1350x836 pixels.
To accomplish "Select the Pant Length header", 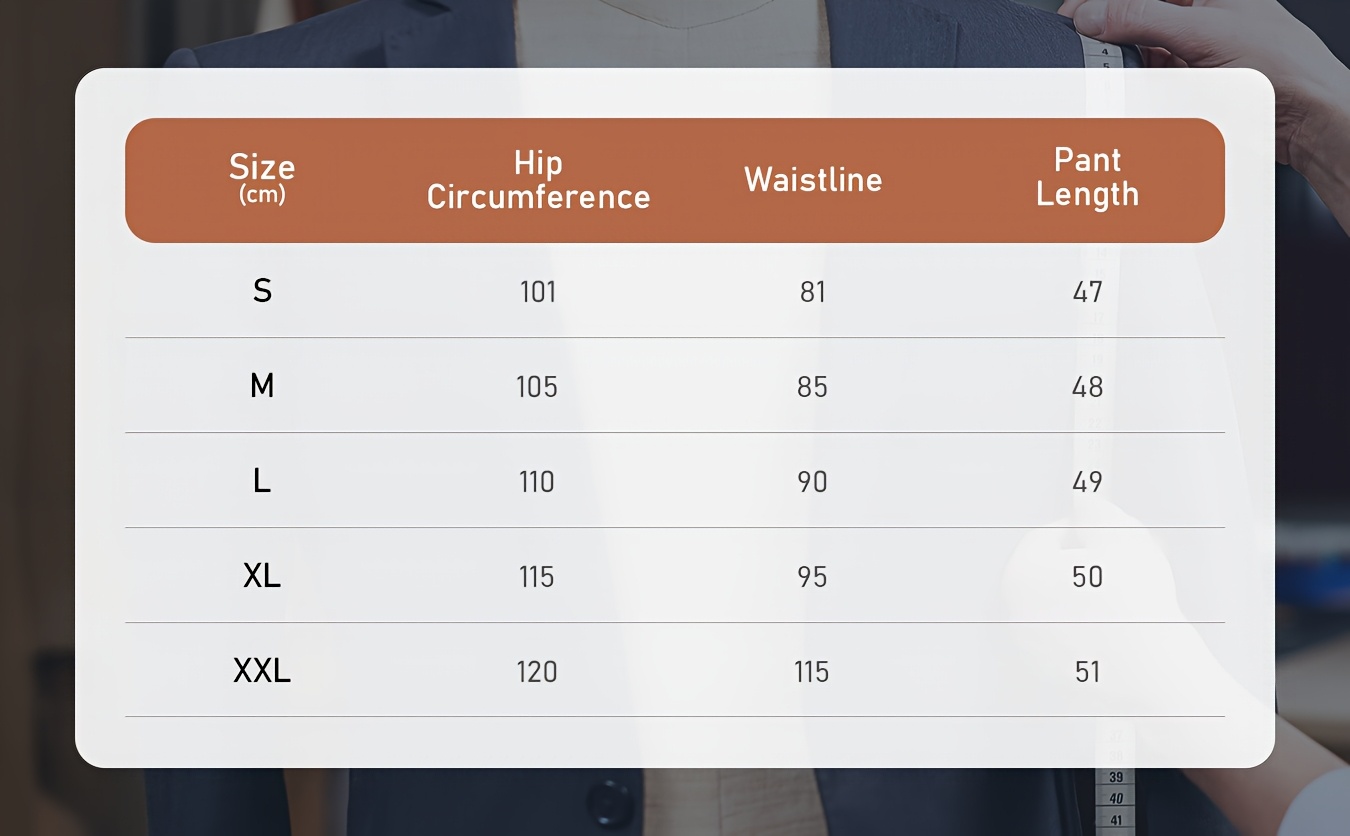I will [1087, 177].
